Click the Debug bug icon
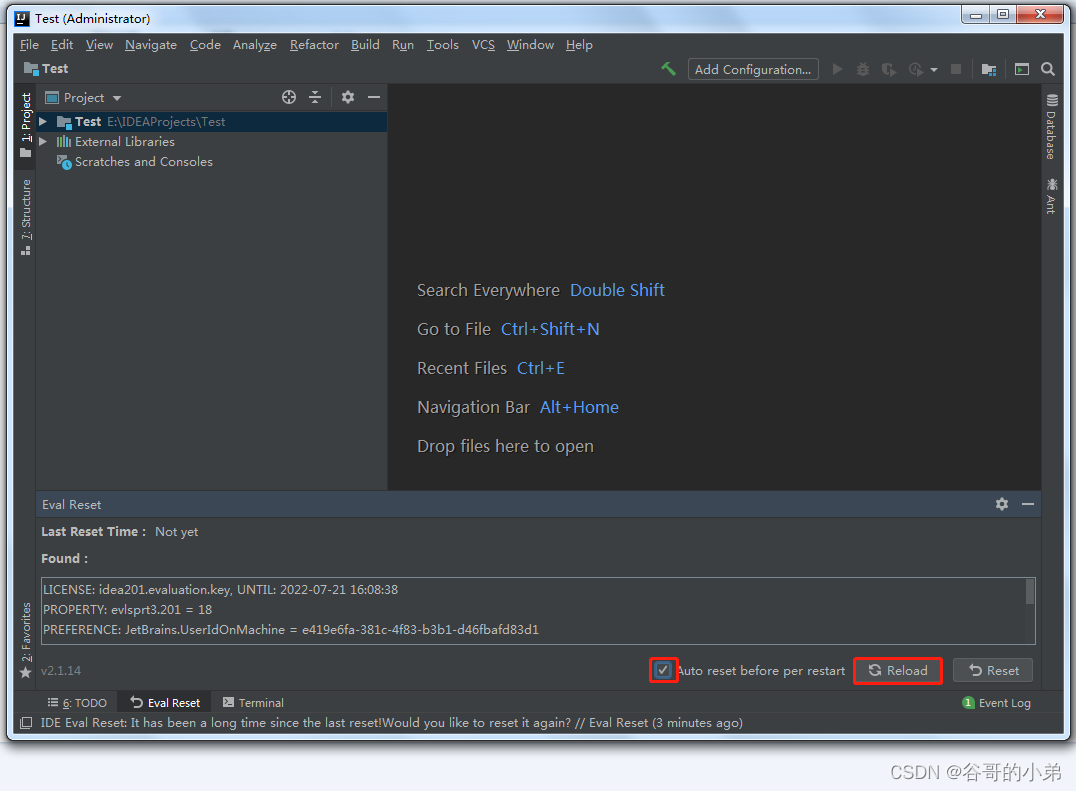 pos(863,69)
